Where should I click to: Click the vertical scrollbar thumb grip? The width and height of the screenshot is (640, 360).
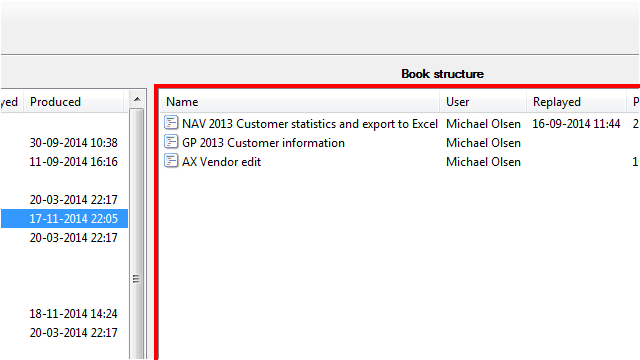[136, 279]
